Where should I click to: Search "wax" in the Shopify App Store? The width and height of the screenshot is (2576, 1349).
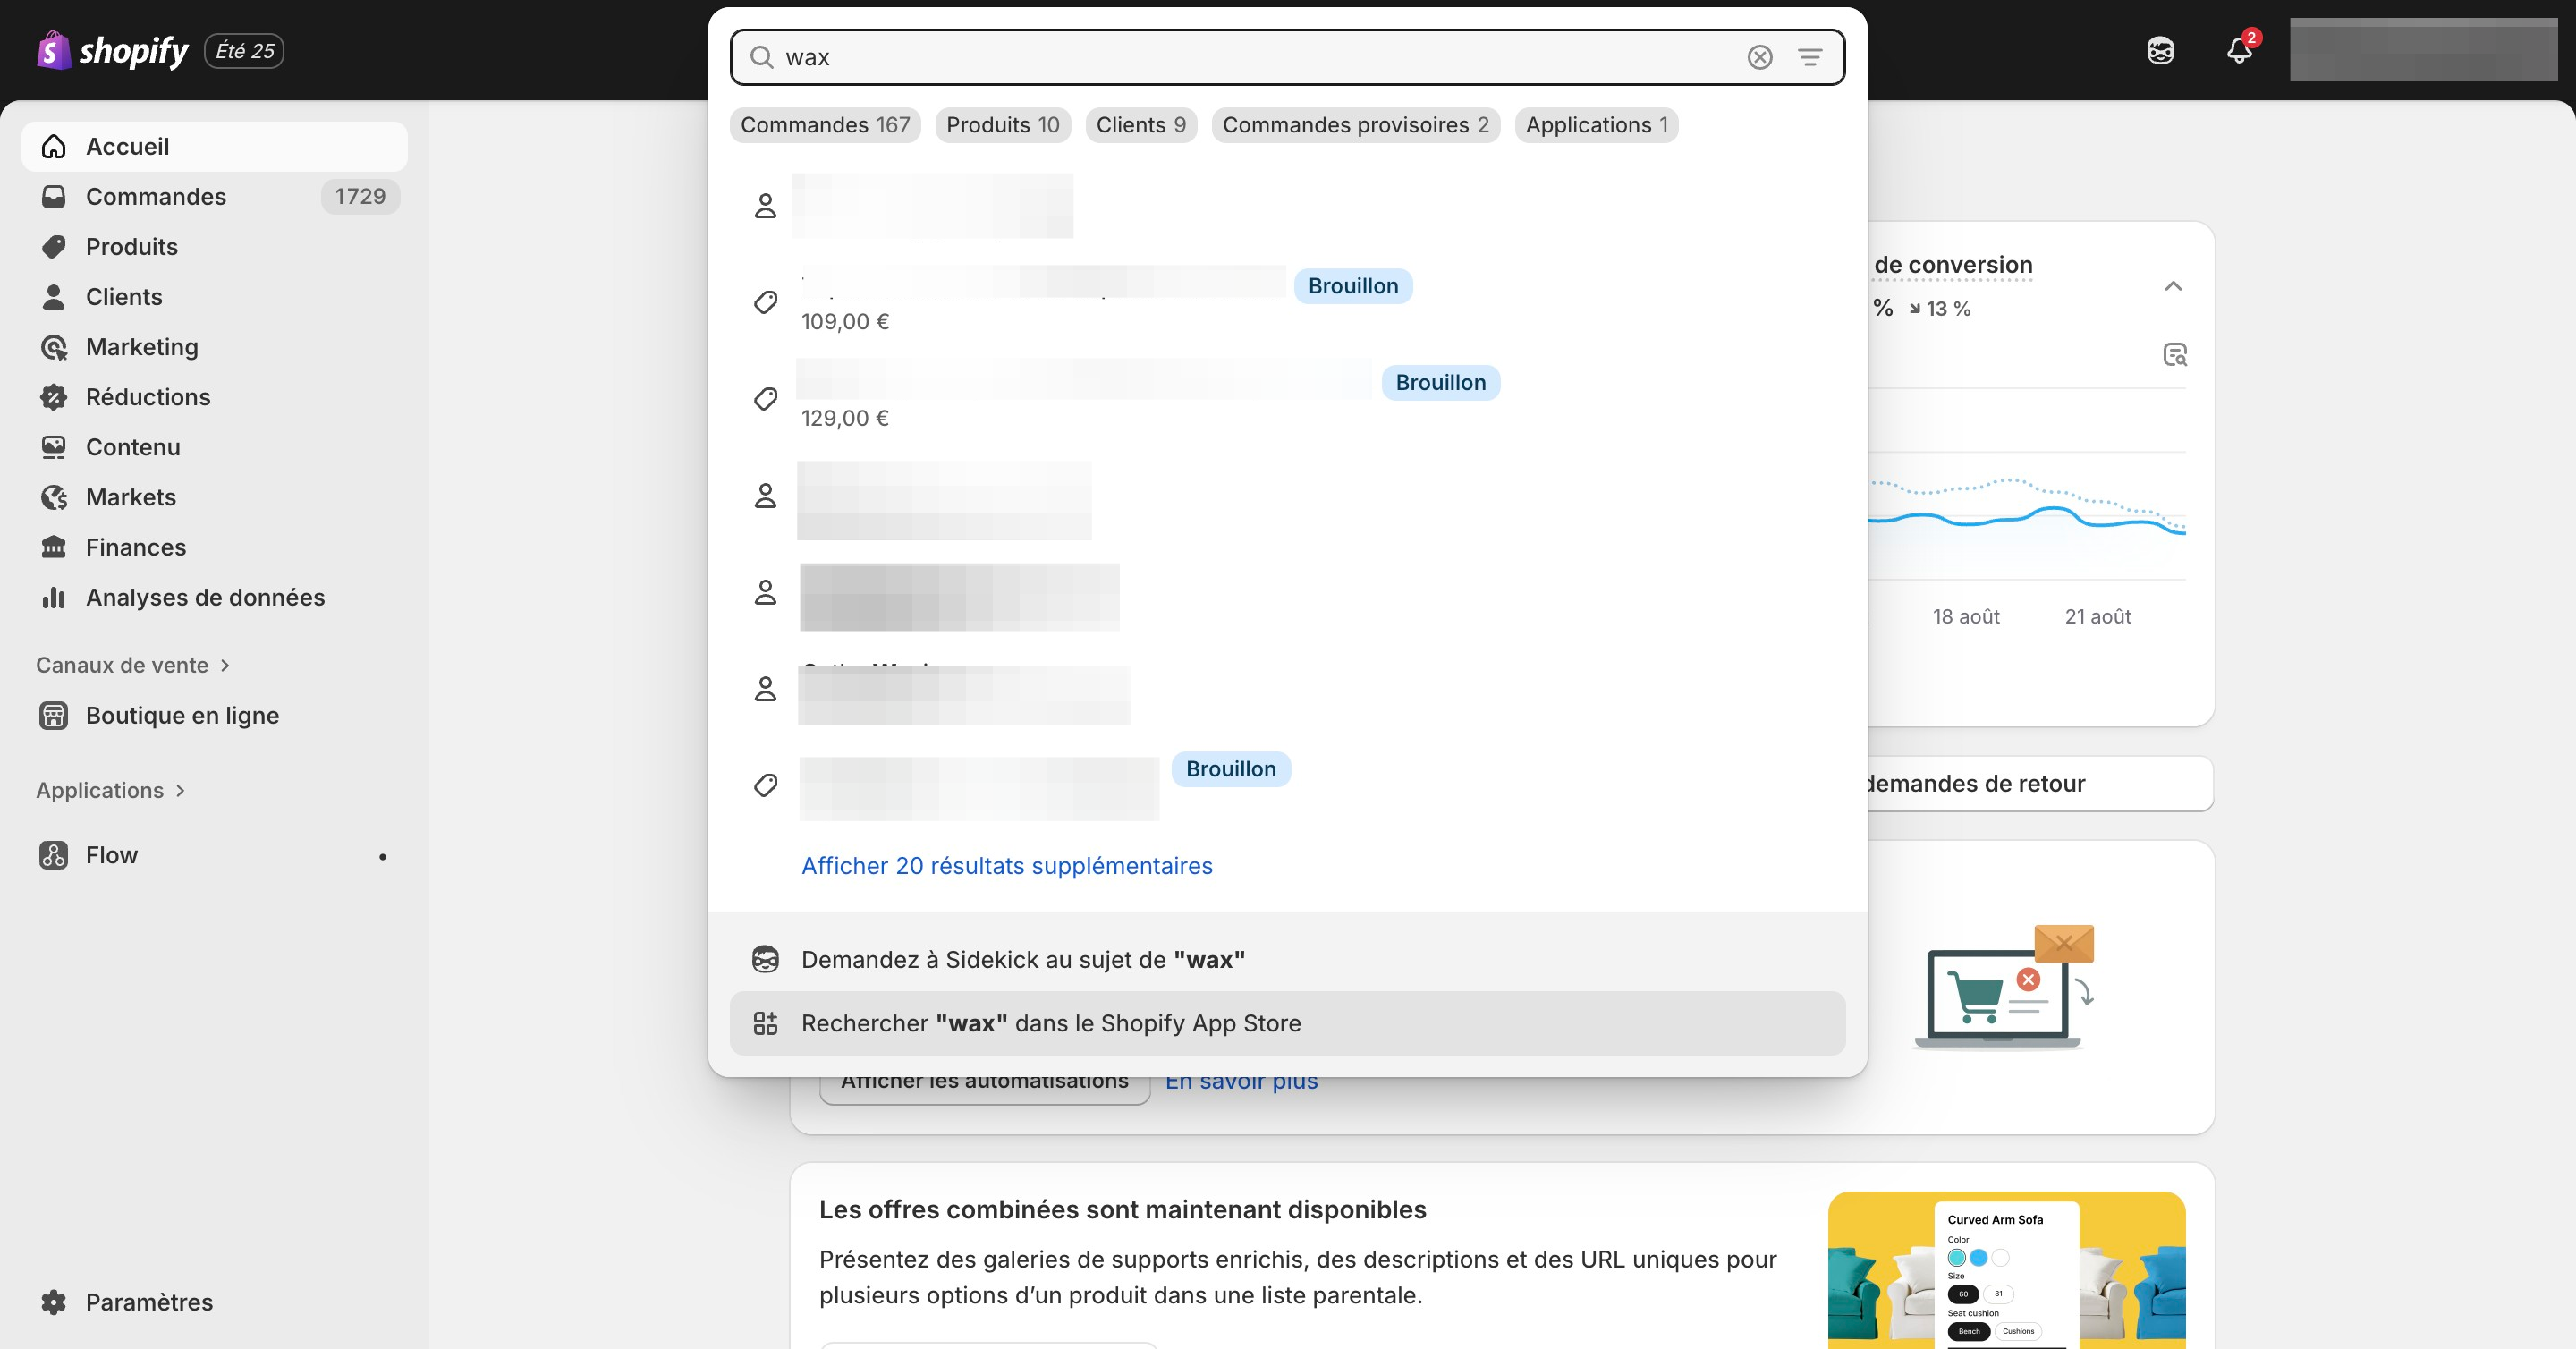[1287, 1023]
